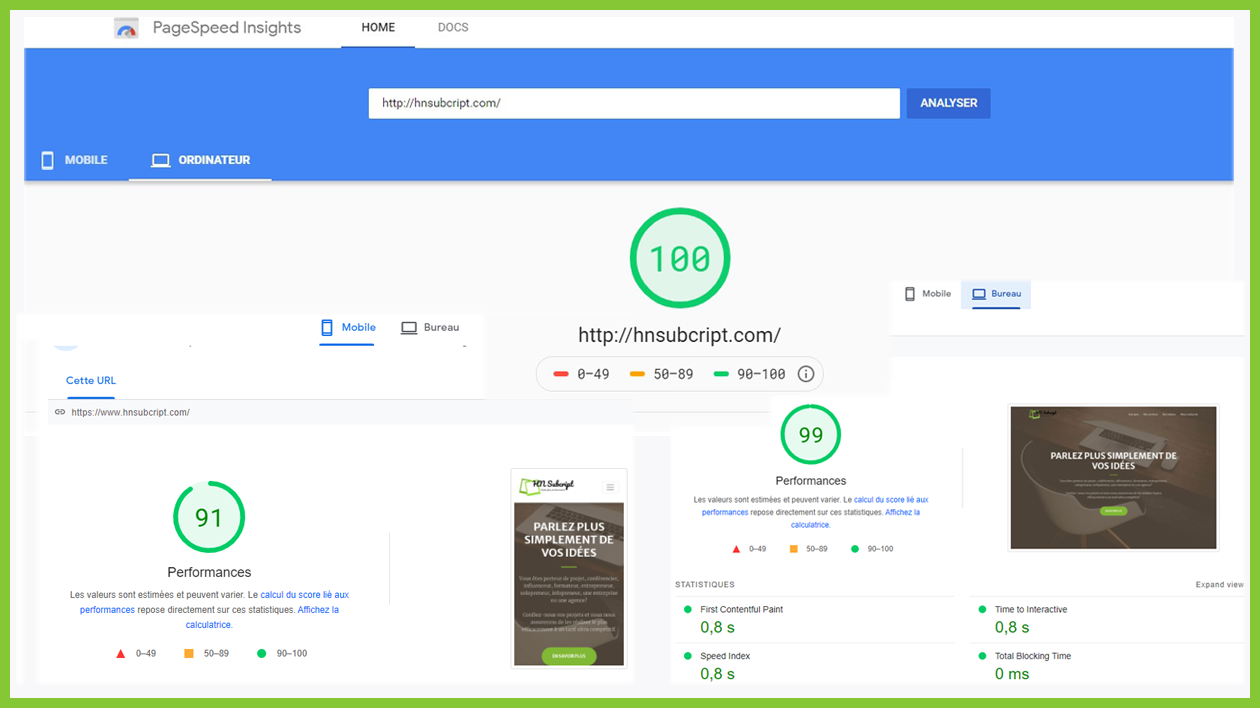Click the "0,8 s" value under Speed Index
1260x708 pixels.
[x=718, y=674]
